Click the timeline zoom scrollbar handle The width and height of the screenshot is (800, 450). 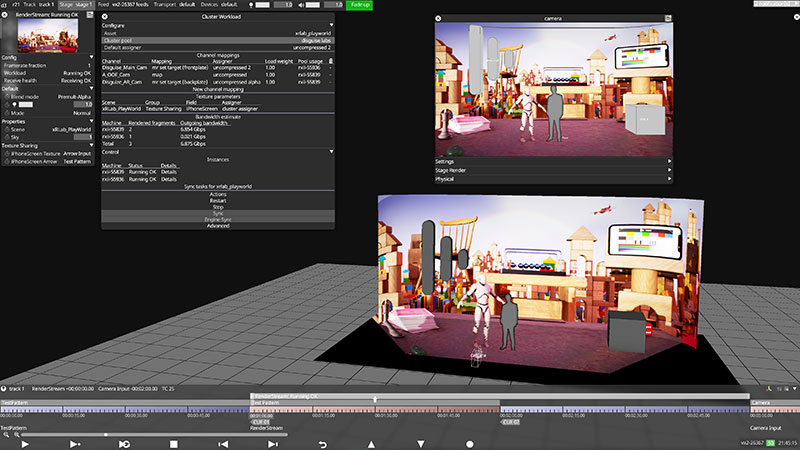[x=106, y=435]
